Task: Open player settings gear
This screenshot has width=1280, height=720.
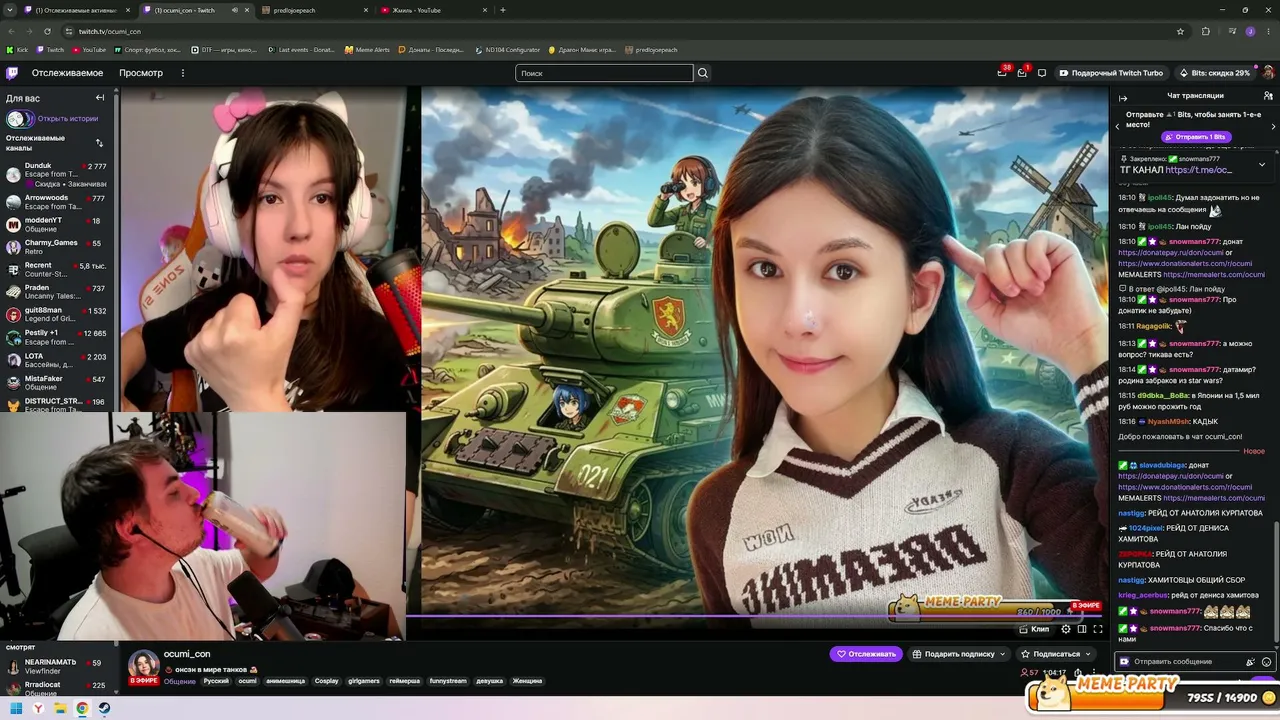Action: point(1066,629)
